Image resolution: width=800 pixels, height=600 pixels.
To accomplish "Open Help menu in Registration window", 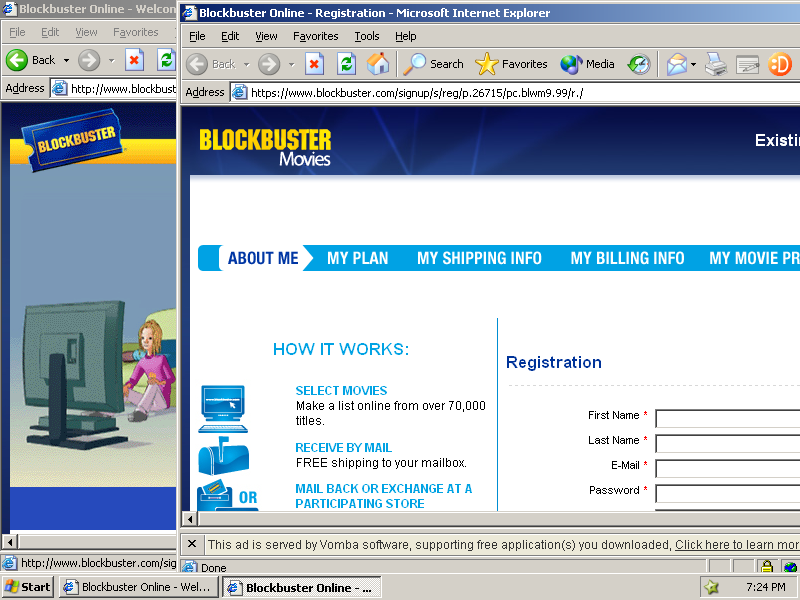I will pos(406,36).
